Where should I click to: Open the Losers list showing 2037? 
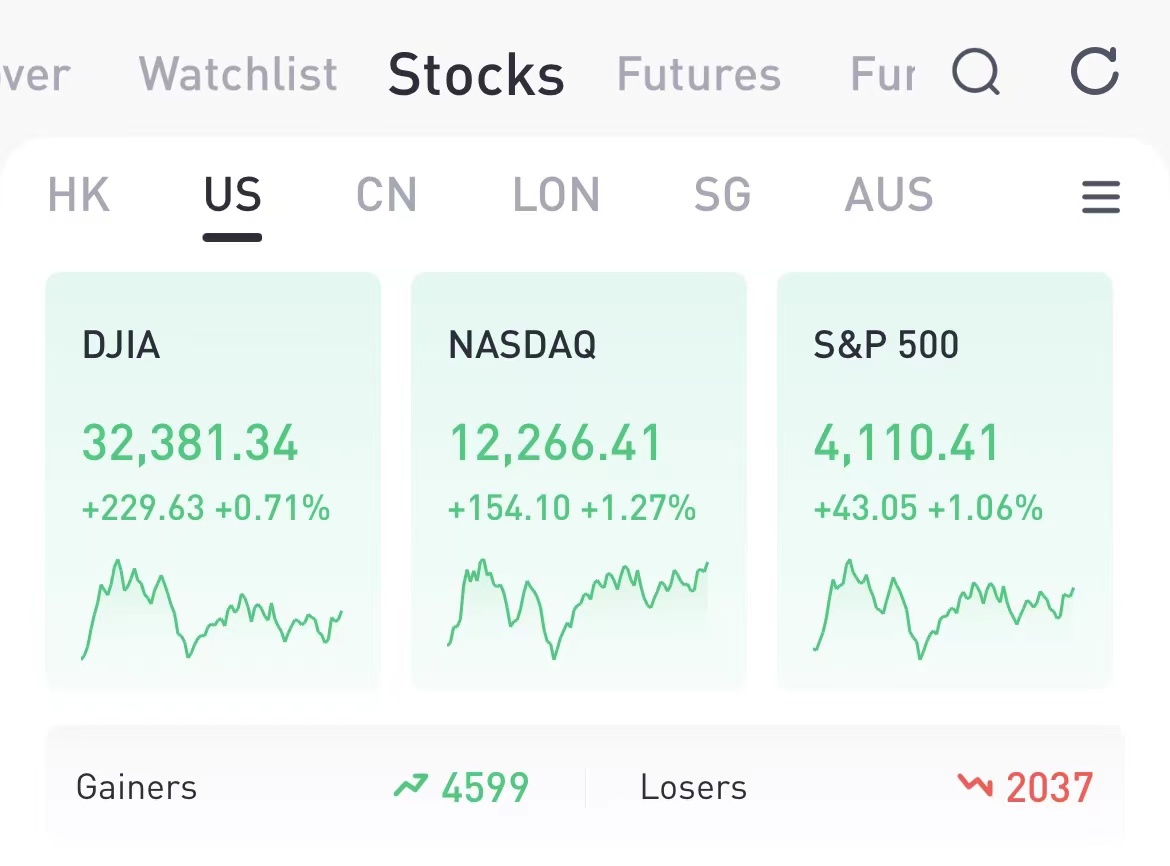[867, 787]
